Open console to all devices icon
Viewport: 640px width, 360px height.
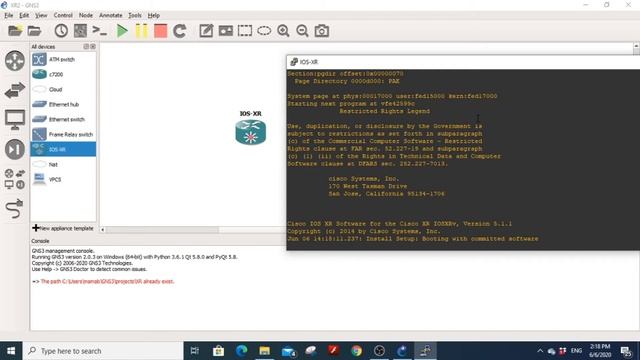(x=100, y=31)
